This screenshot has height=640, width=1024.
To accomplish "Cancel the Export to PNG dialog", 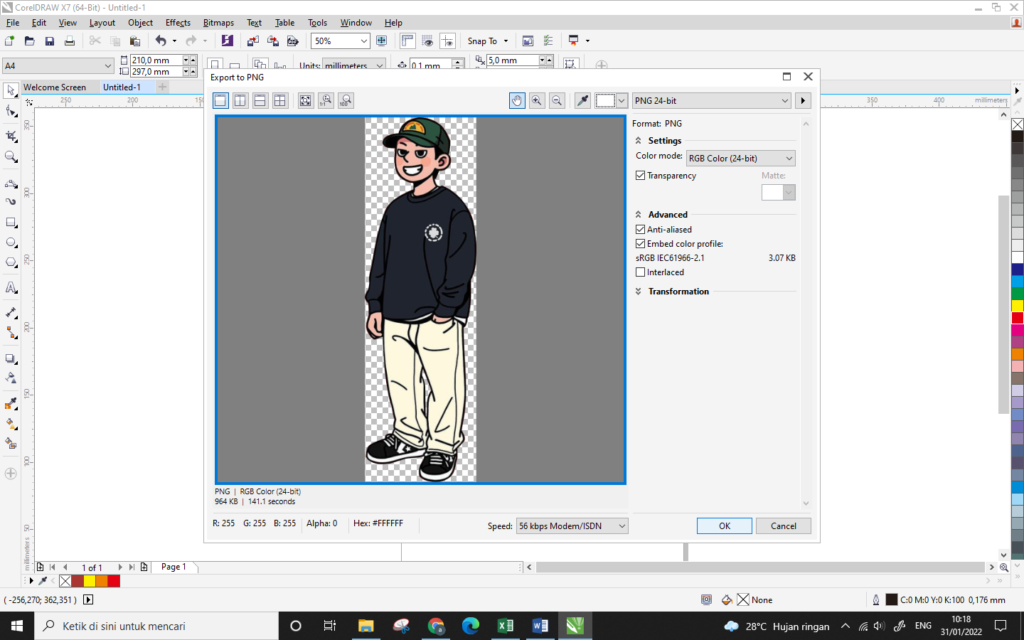I will (x=783, y=526).
